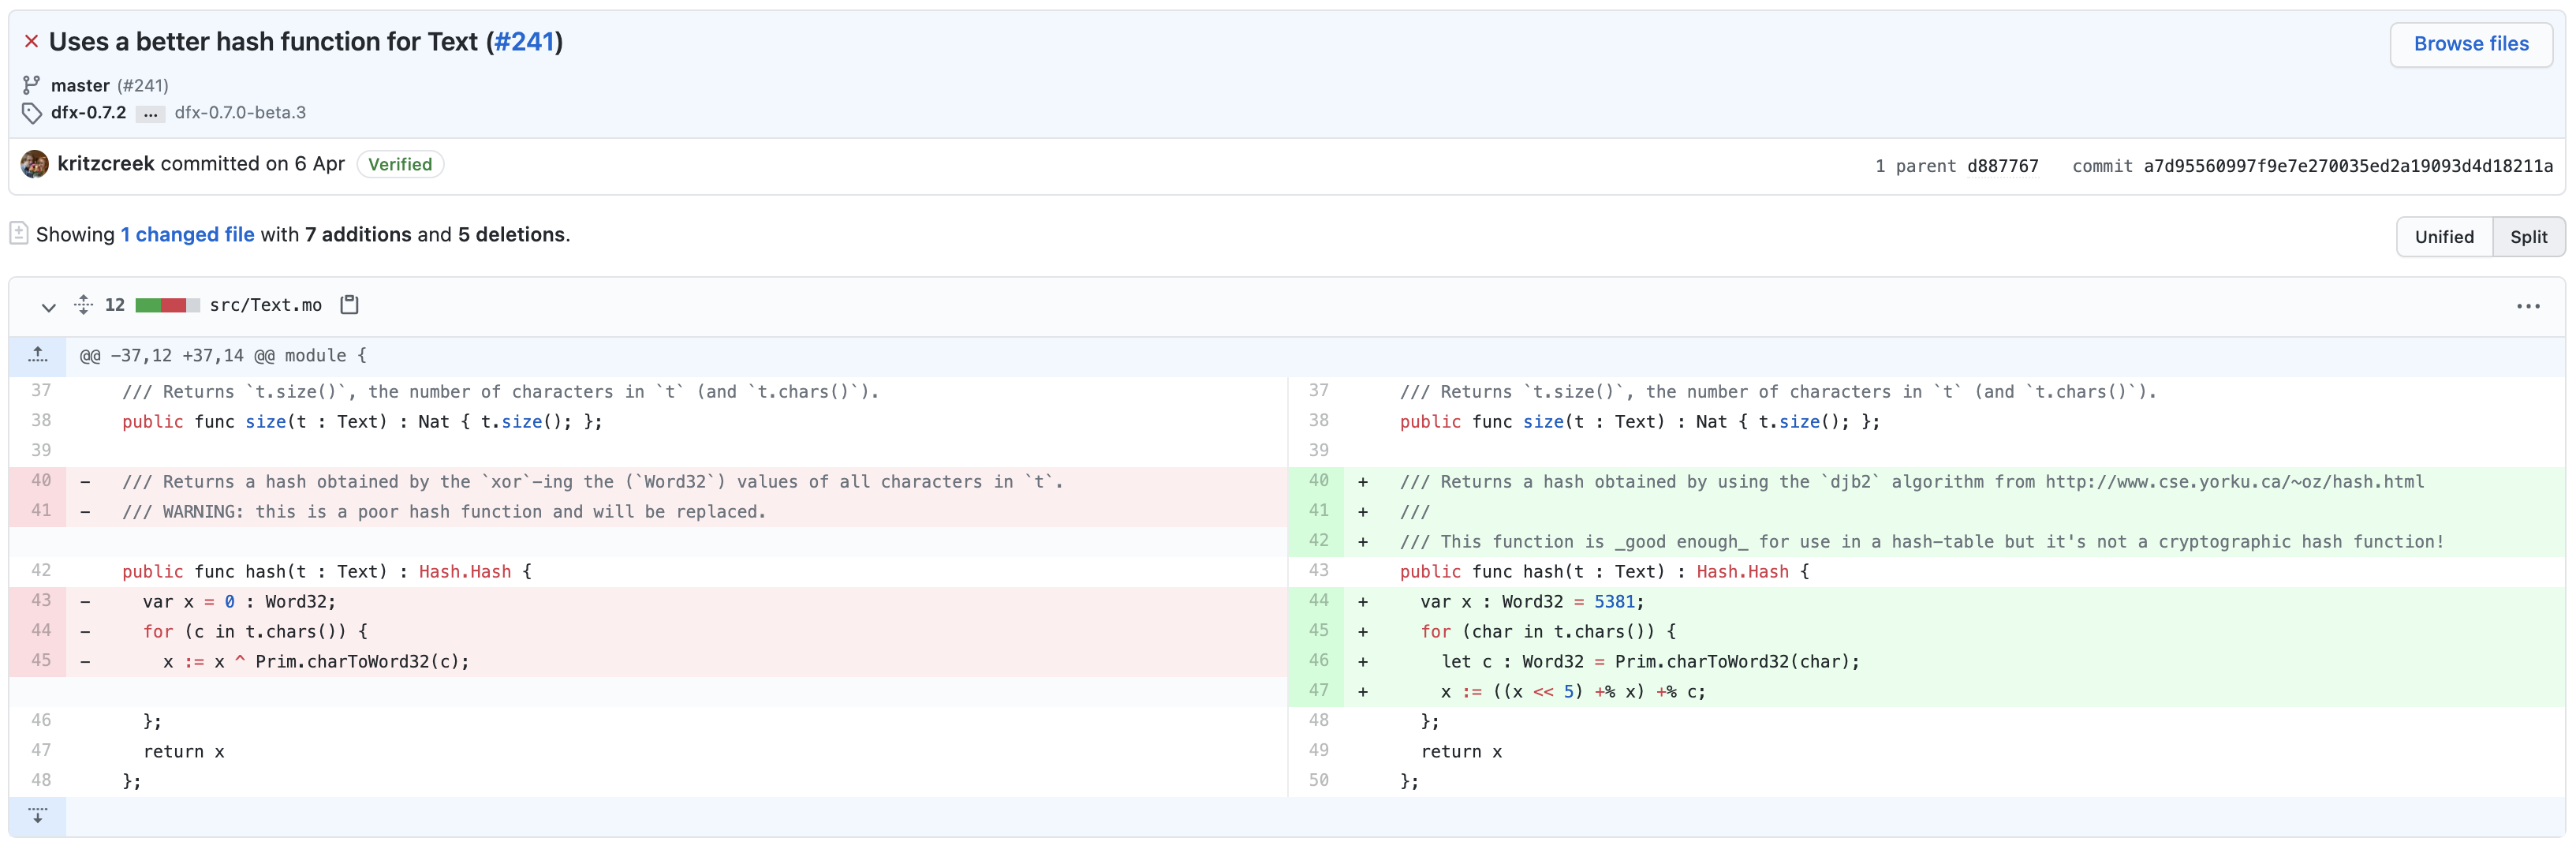Open the dfx-0.7.0-beta.3 tag

[240, 112]
